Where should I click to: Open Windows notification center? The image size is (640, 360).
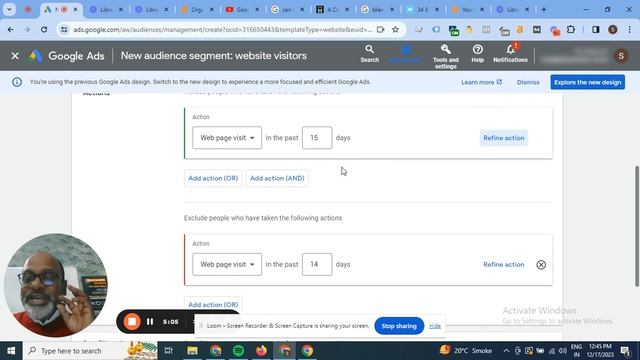pyautogui.click(x=625, y=351)
